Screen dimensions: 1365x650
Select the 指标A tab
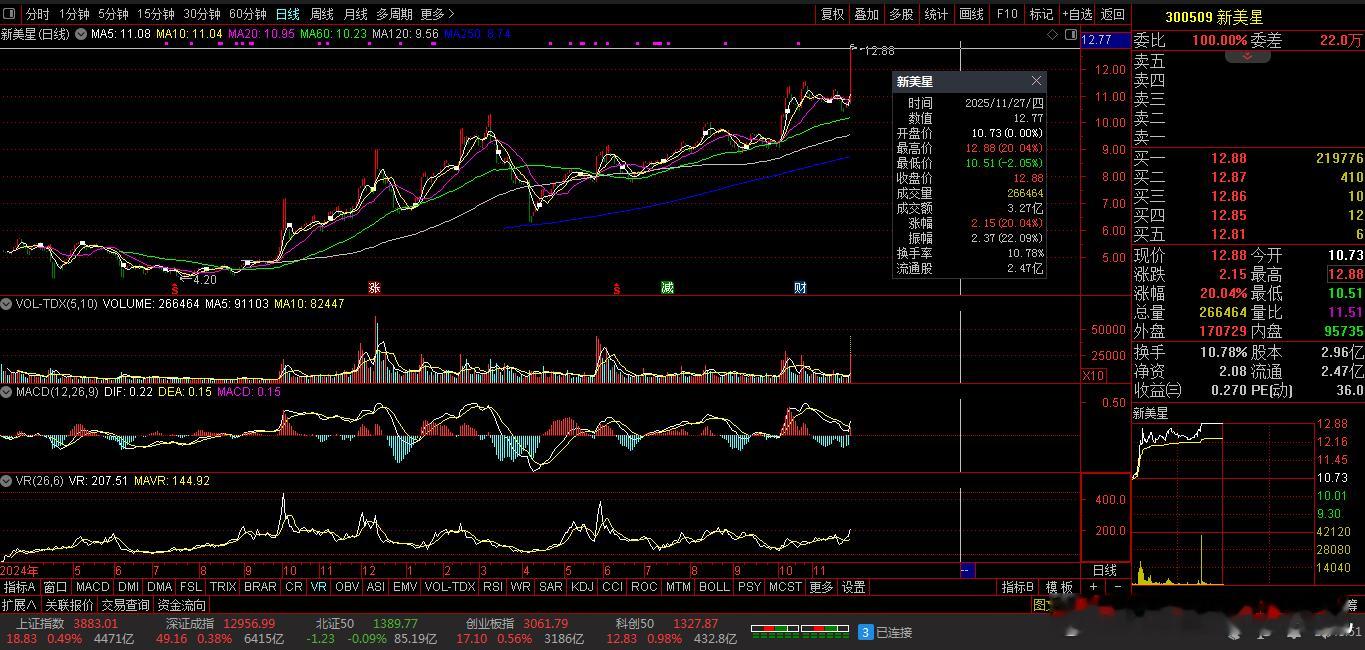click(x=19, y=587)
